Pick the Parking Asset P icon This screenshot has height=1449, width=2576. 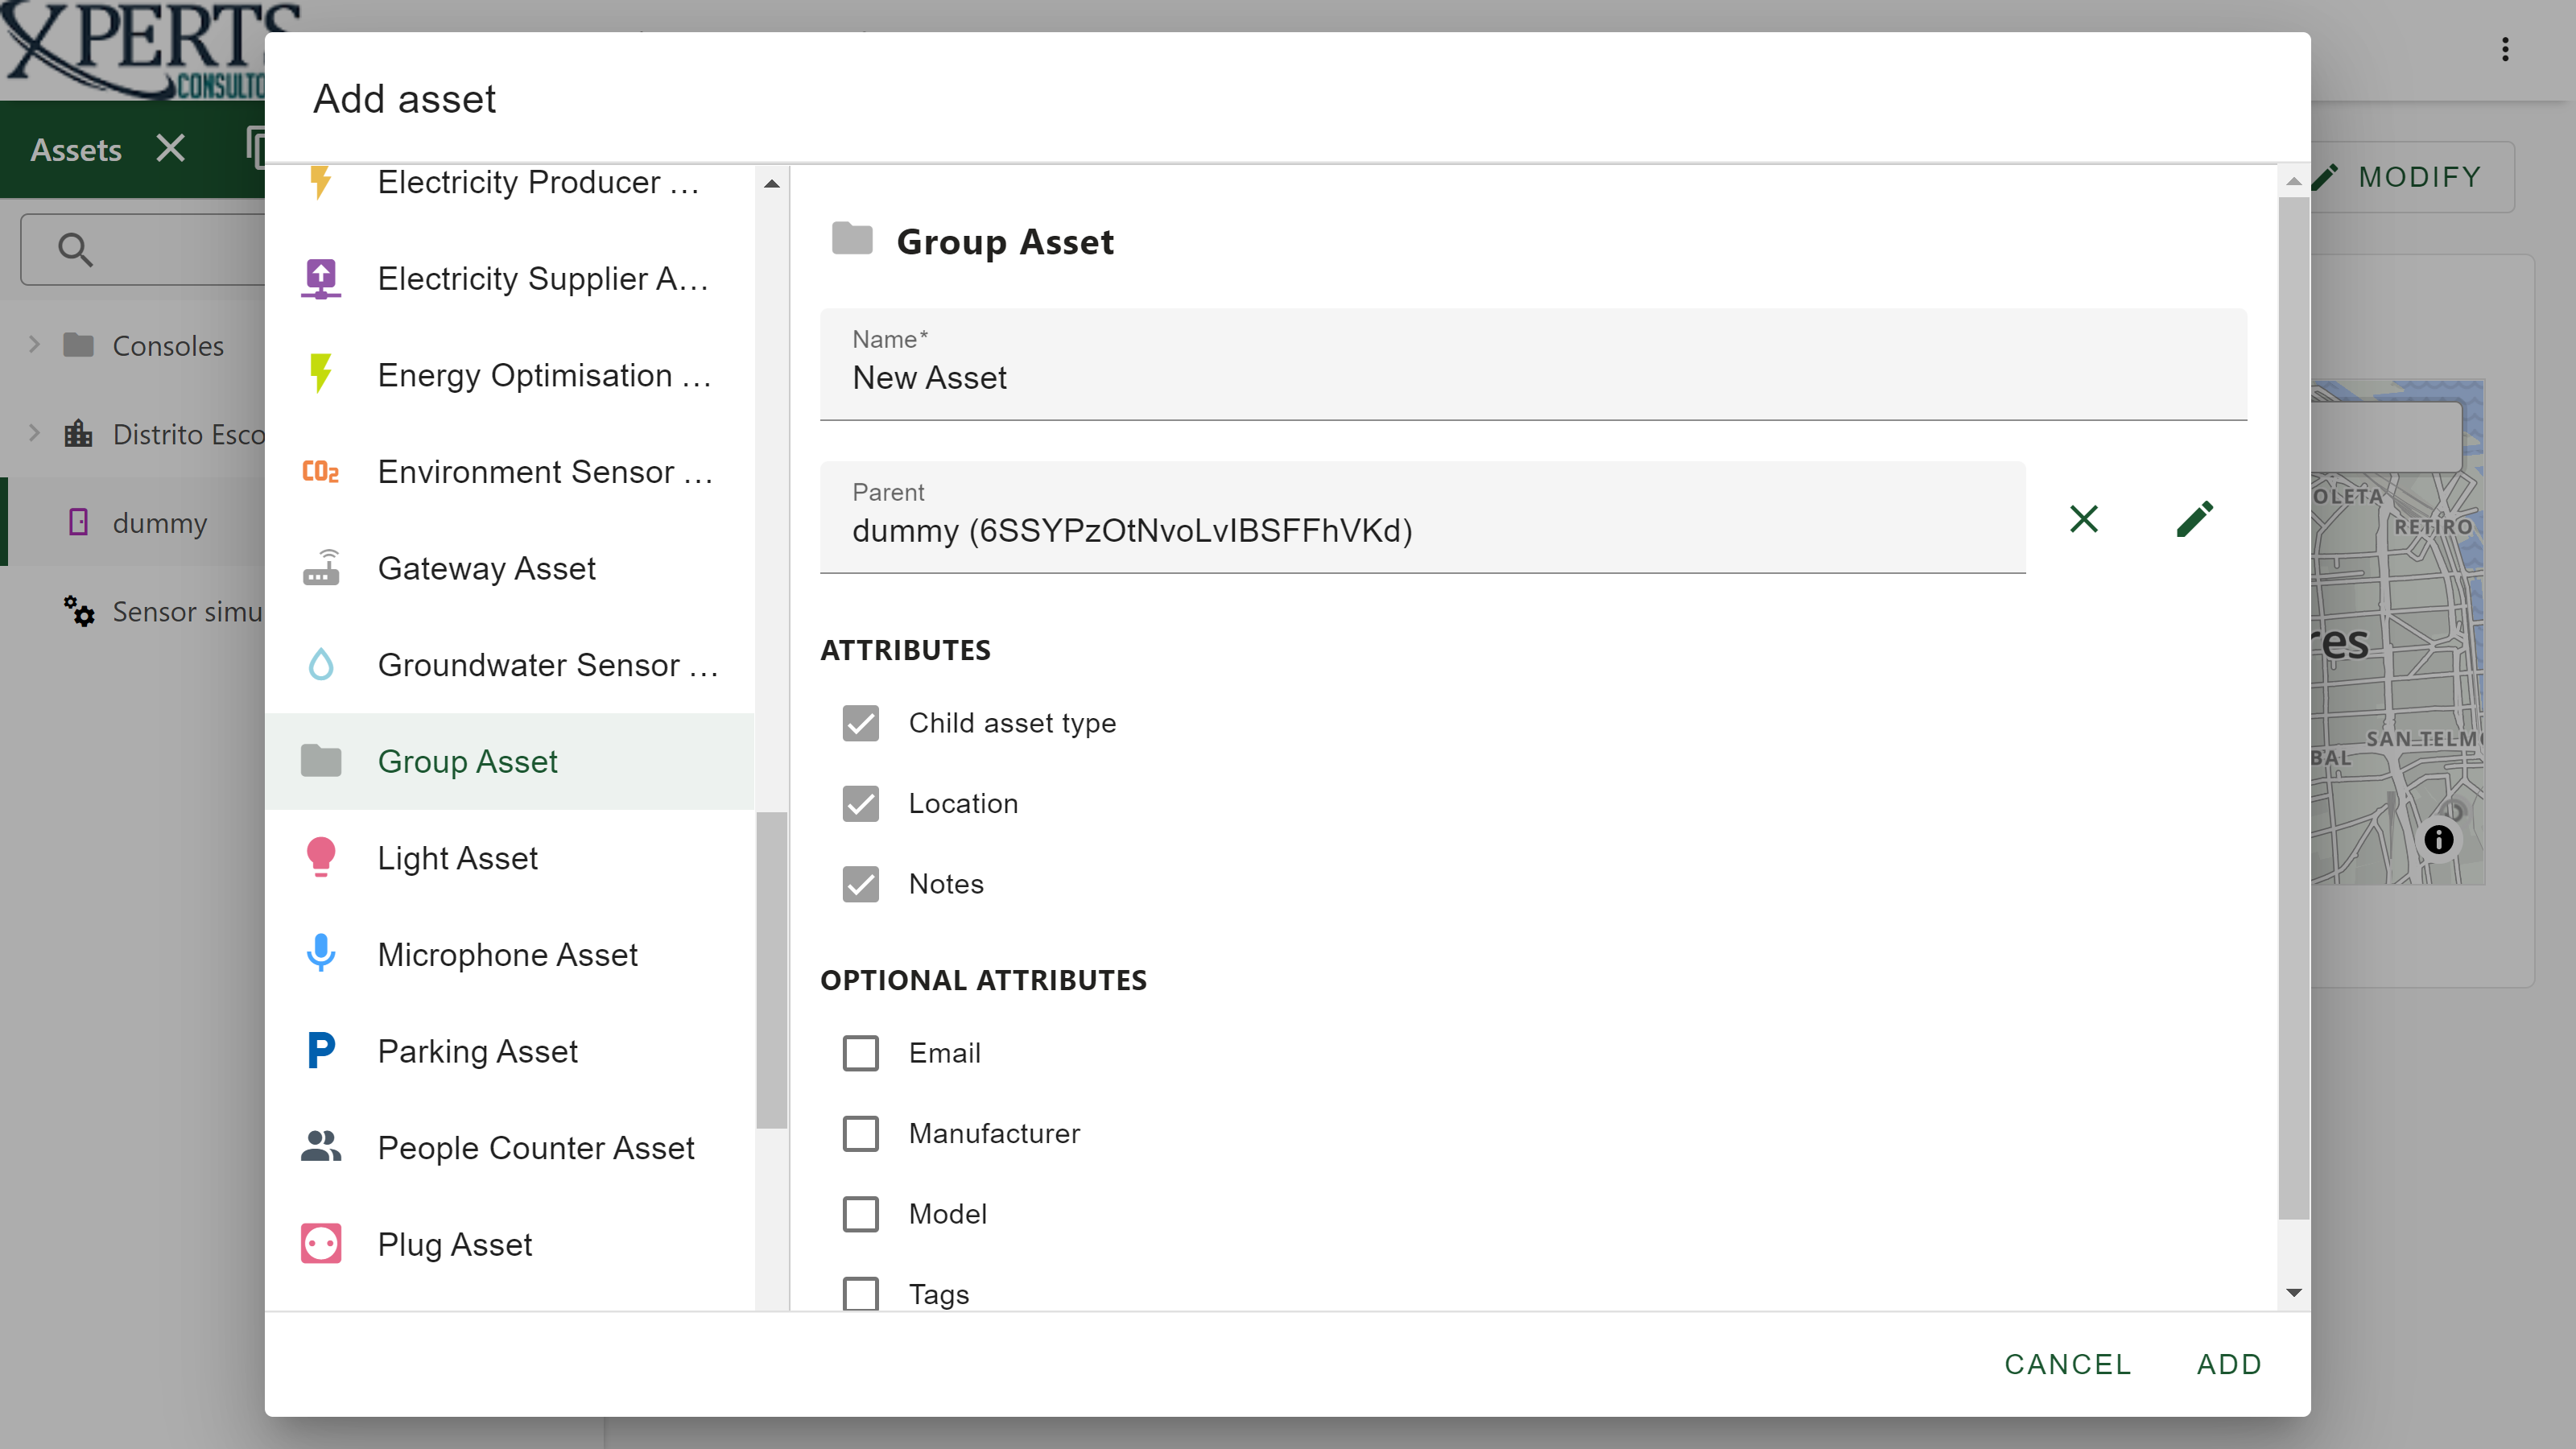(x=321, y=1050)
